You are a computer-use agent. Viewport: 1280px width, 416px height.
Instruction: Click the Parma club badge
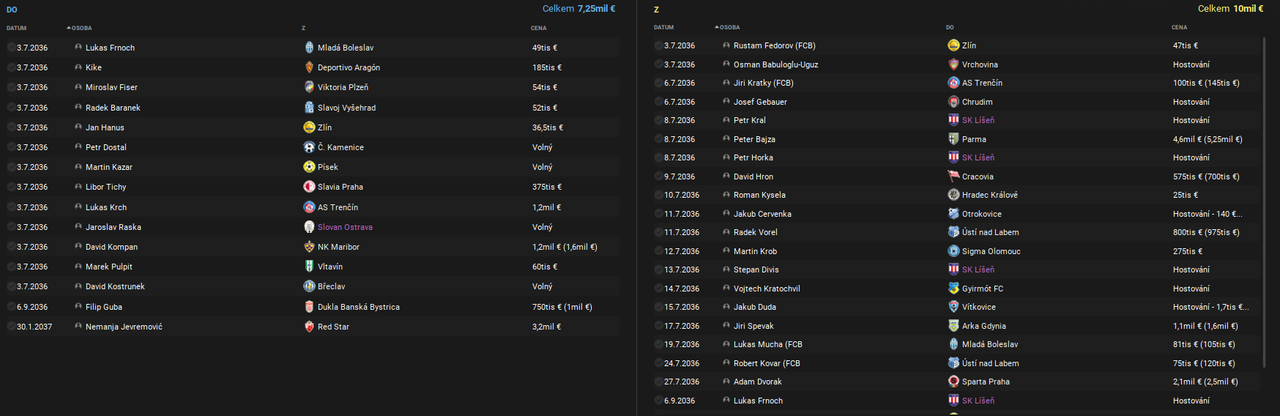click(x=953, y=139)
